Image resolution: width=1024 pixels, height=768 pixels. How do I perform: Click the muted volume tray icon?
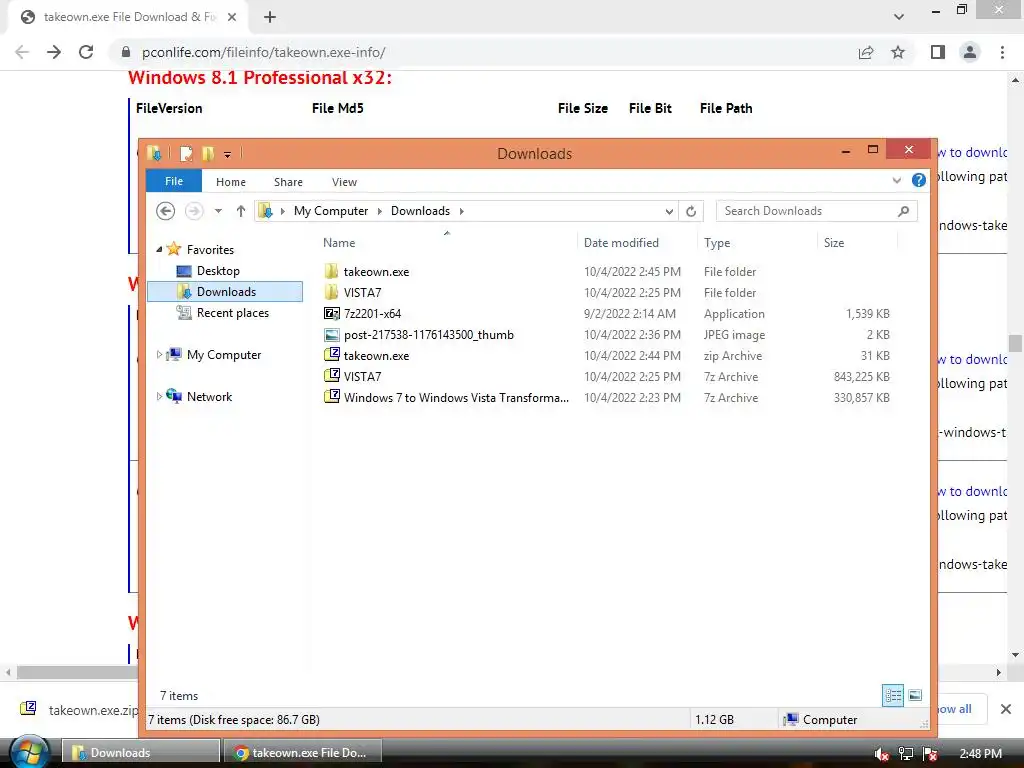tap(882, 754)
